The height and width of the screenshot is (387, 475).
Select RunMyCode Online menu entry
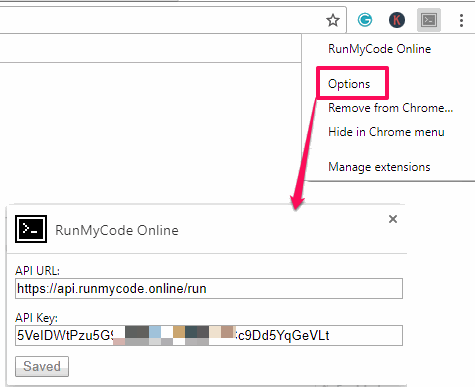[x=379, y=49]
